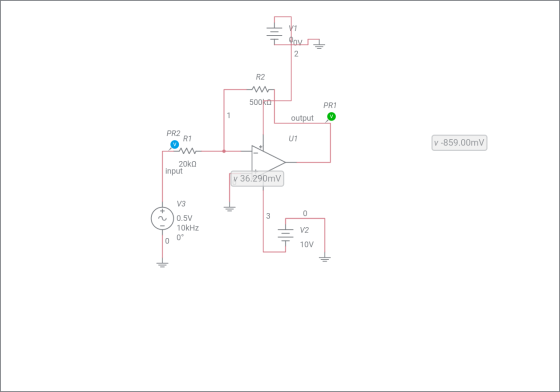The image size is (560, 392).
Task: Click net number 1 label near feedback wire
Action: click(229, 116)
